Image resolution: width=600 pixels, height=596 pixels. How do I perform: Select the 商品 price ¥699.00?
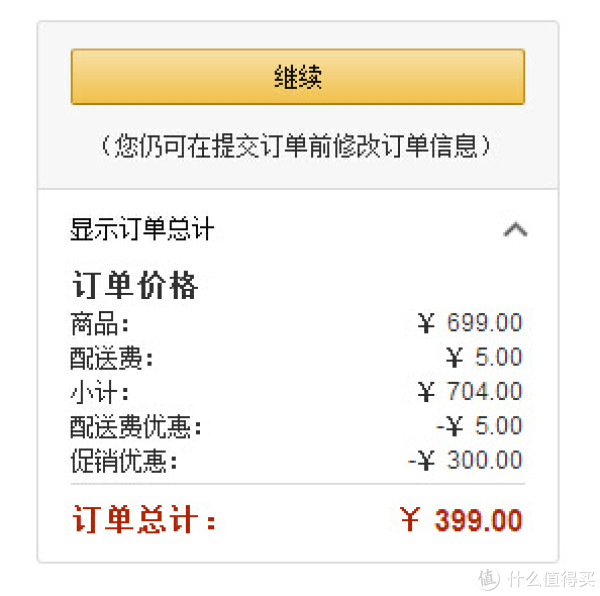470,322
